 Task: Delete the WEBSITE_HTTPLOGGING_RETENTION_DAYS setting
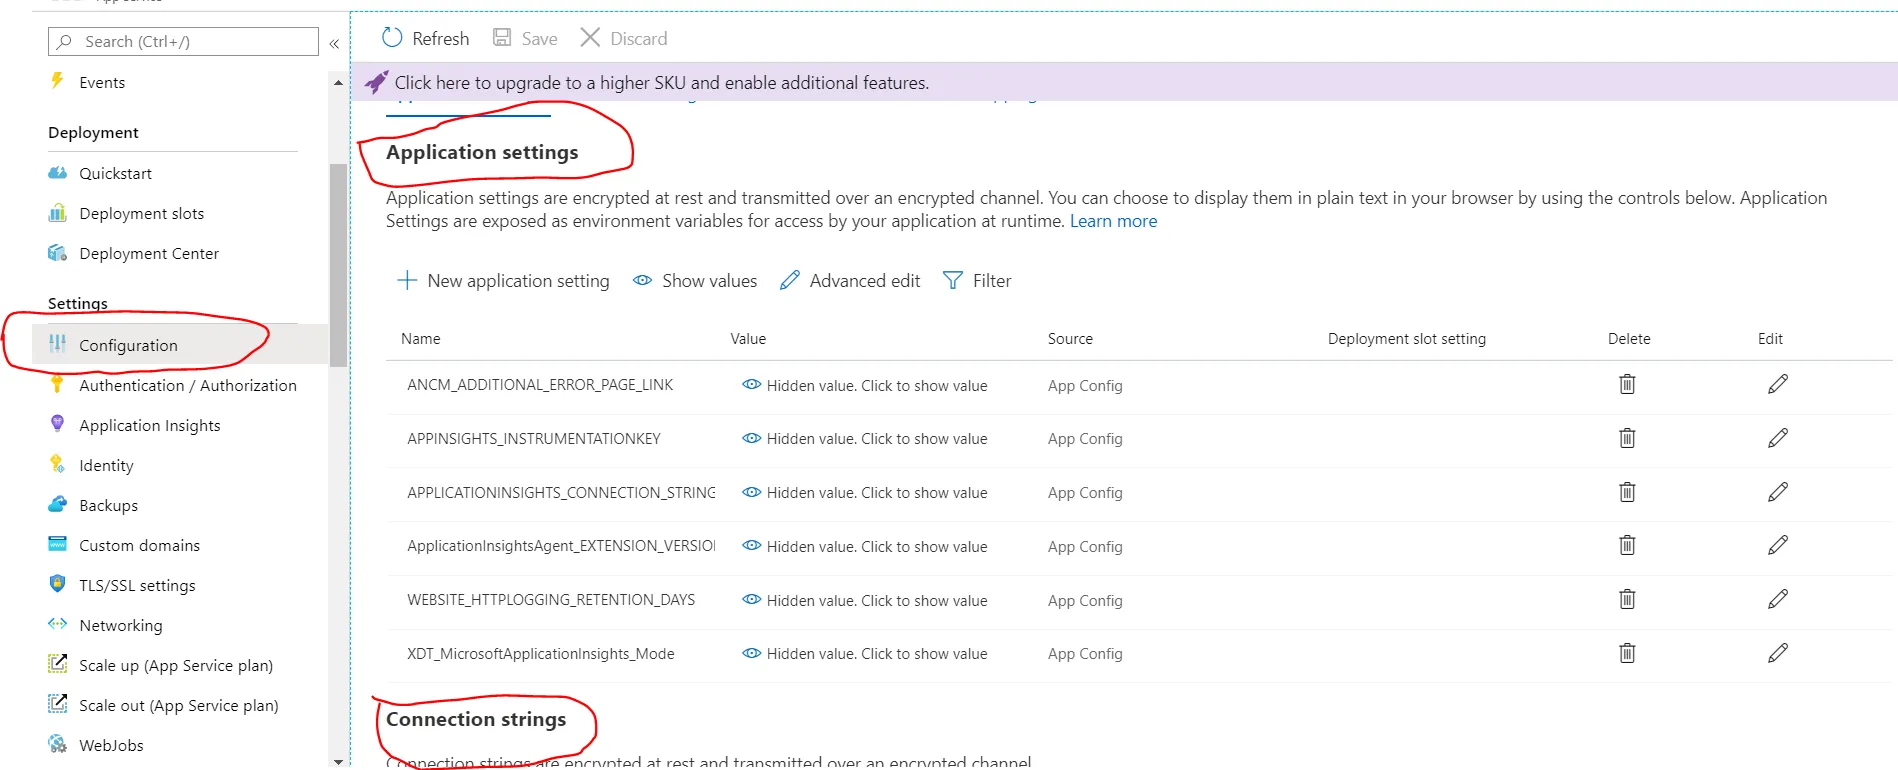pyautogui.click(x=1627, y=600)
